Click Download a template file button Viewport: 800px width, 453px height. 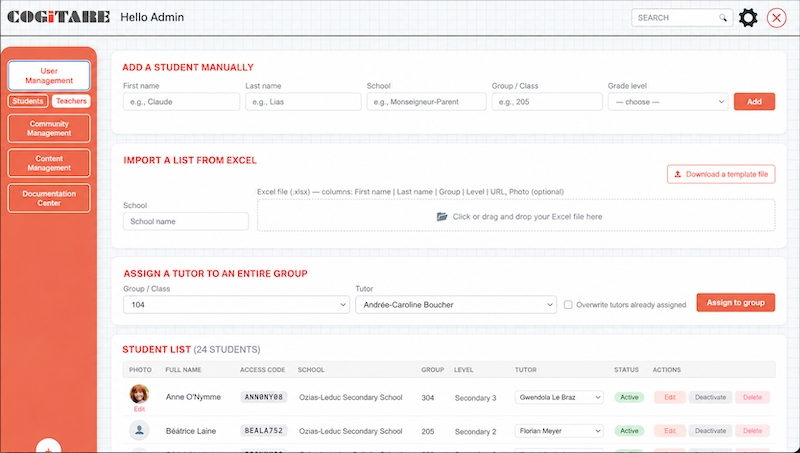tap(721, 174)
